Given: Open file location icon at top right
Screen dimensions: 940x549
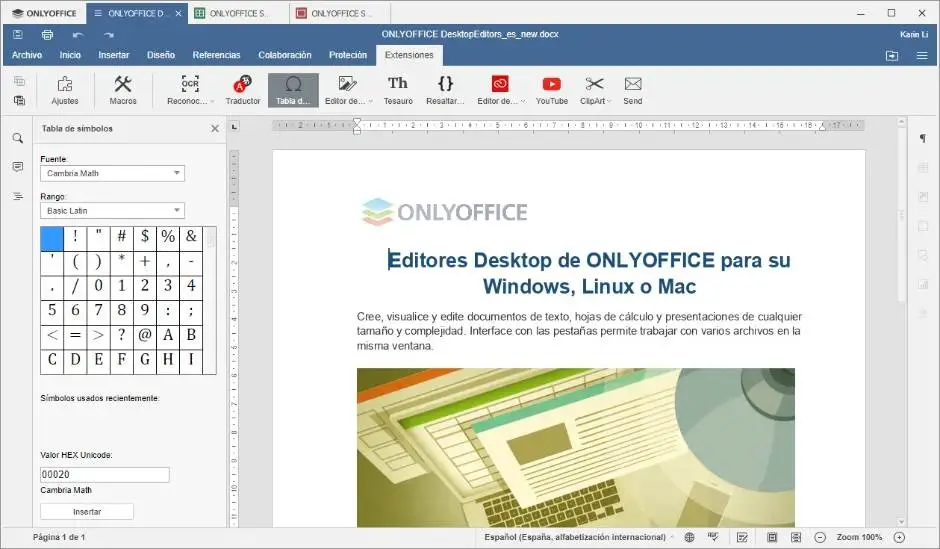Looking at the screenshot, I should [x=892, y=55].
